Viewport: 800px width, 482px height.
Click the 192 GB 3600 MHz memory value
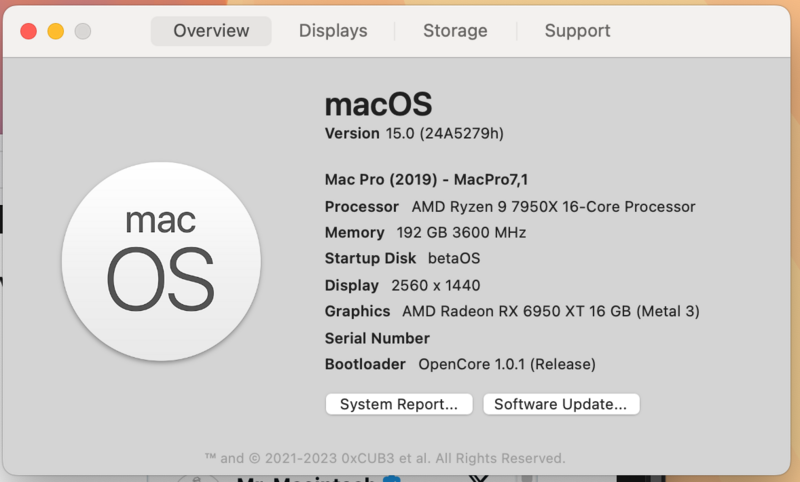click(x=461, y=233)
